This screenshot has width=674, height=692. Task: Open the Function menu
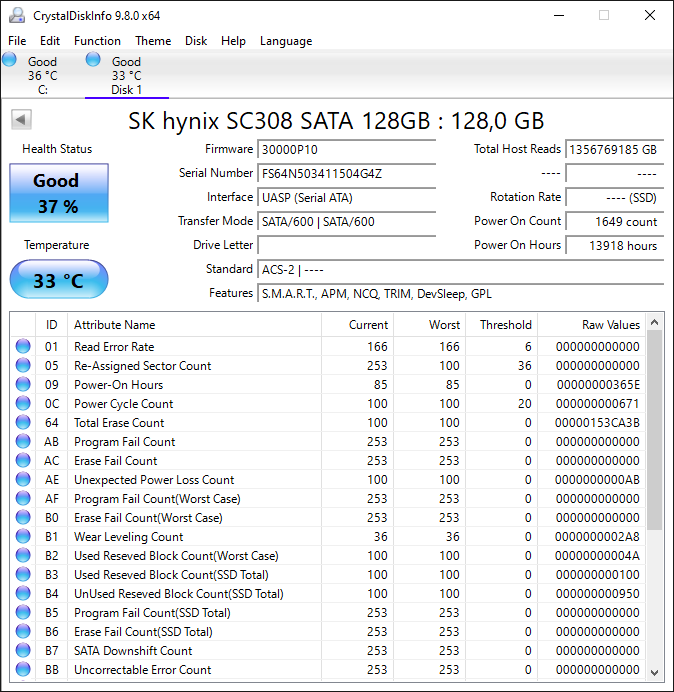[x=97, y=41]
